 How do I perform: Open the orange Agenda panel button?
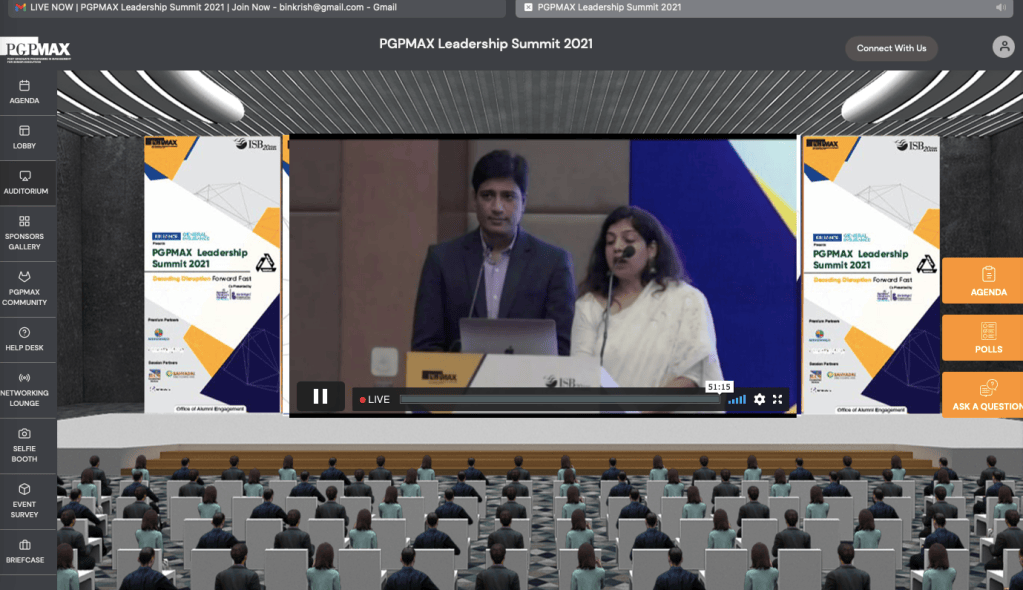[983, 281]
